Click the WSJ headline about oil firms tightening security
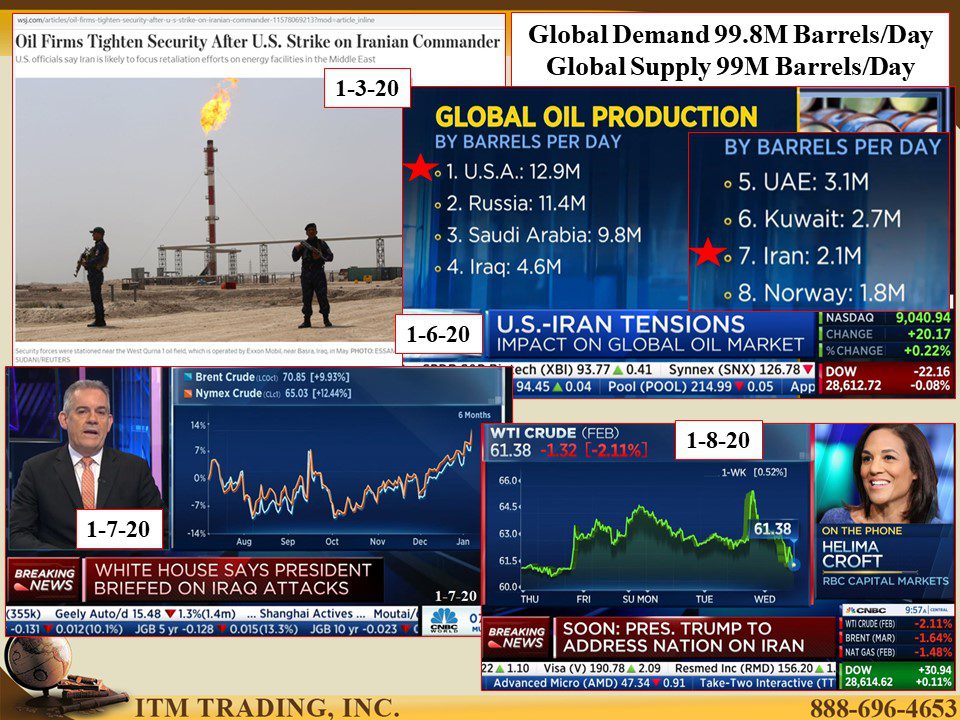The image size is (960, 720). [x=257, y=42]
